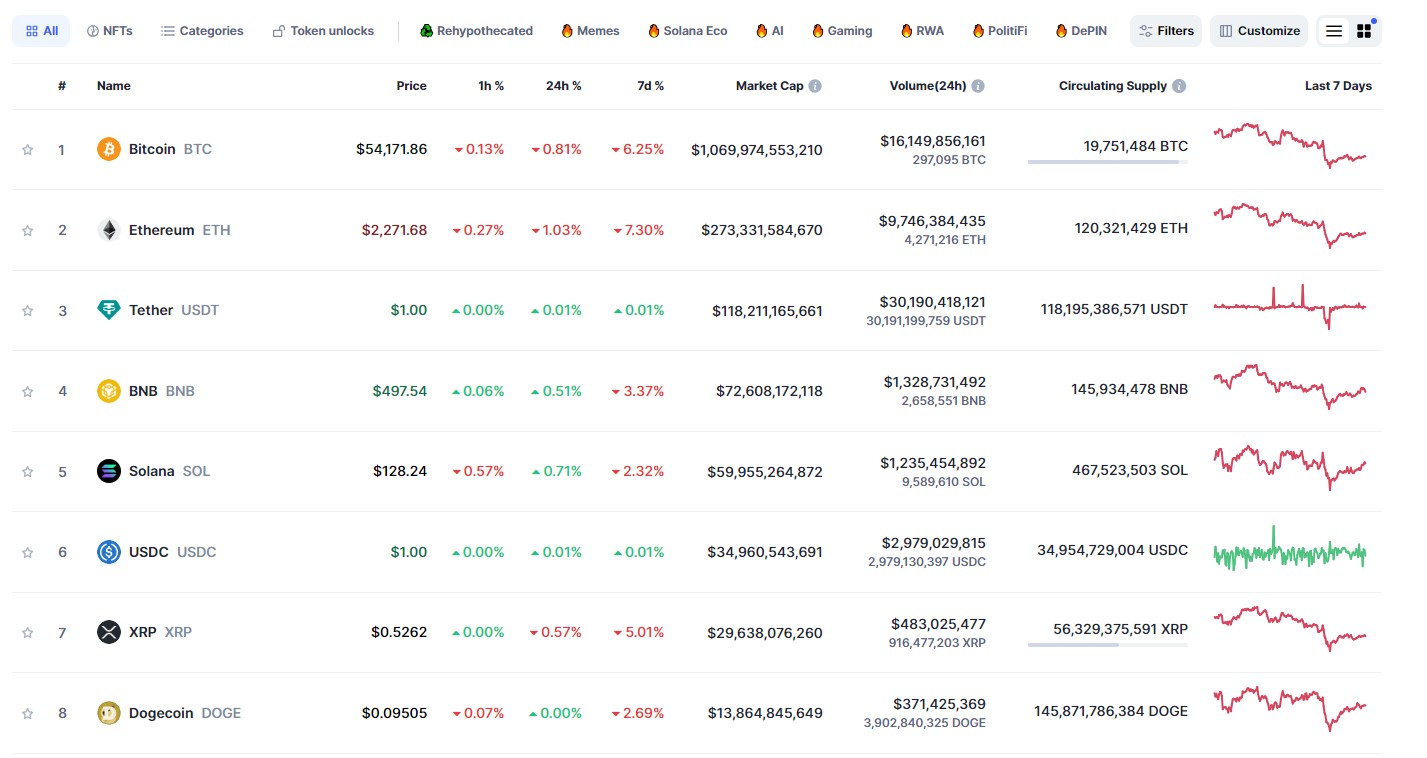Sort by rank number column
The width and height of the screenshot is (1427, 758).
click(x=62, y=86)
